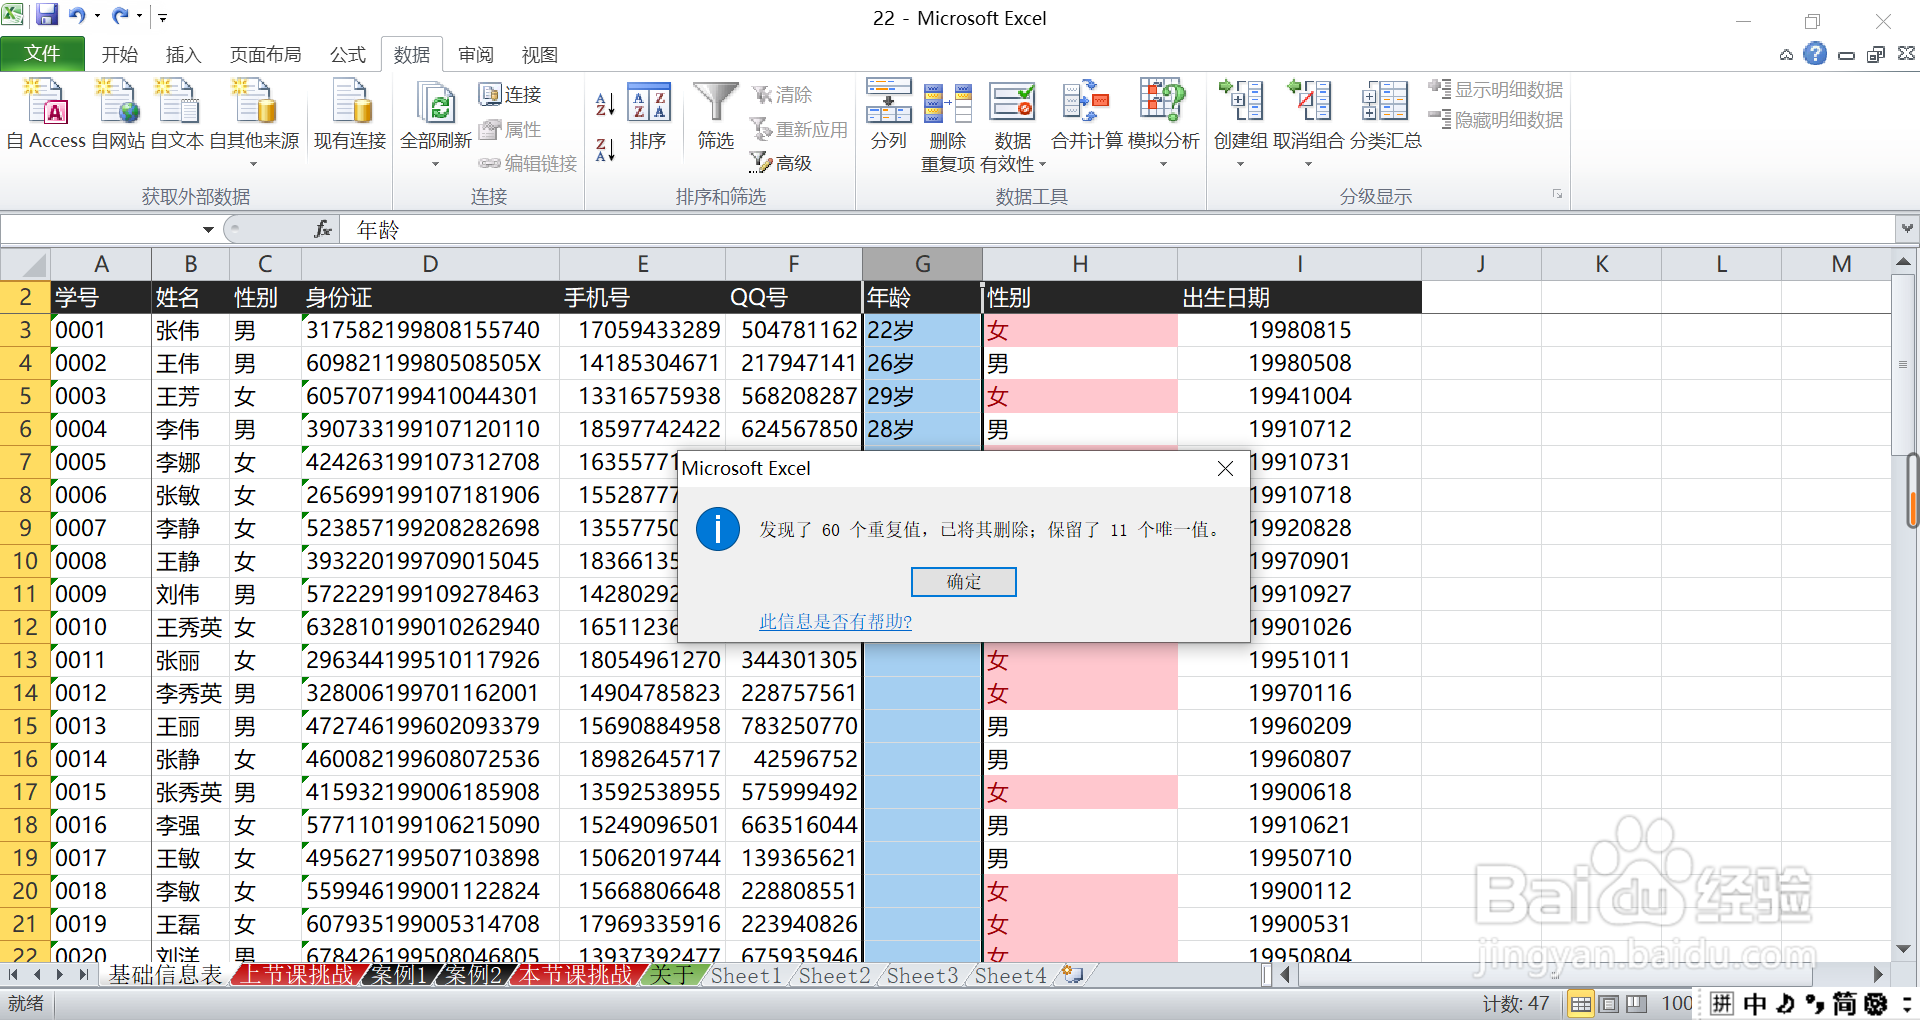The width and height of the screenshot is (1920, 1020).
Task: Click Remove Duplicates (删除重复项)
Action: 947,125
